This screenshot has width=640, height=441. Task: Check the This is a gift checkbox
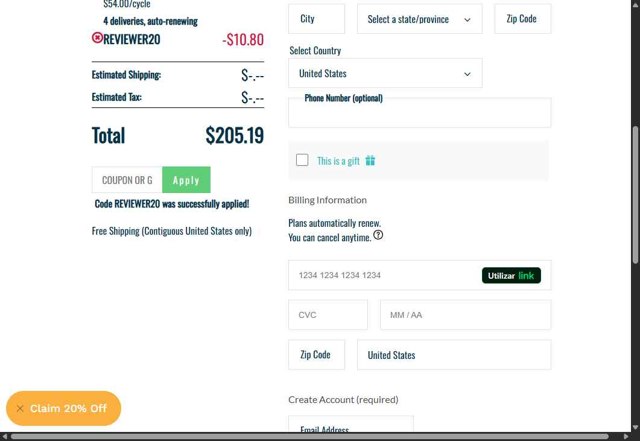pos(302,160)
